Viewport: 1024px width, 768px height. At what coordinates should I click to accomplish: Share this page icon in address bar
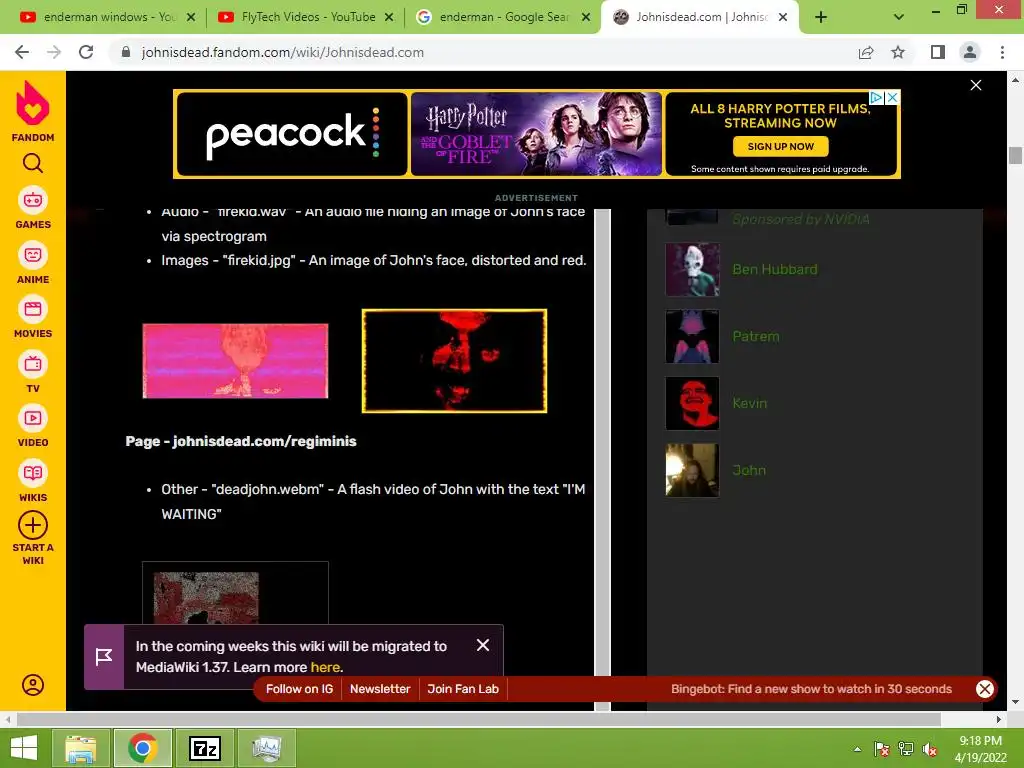[866, 52]
